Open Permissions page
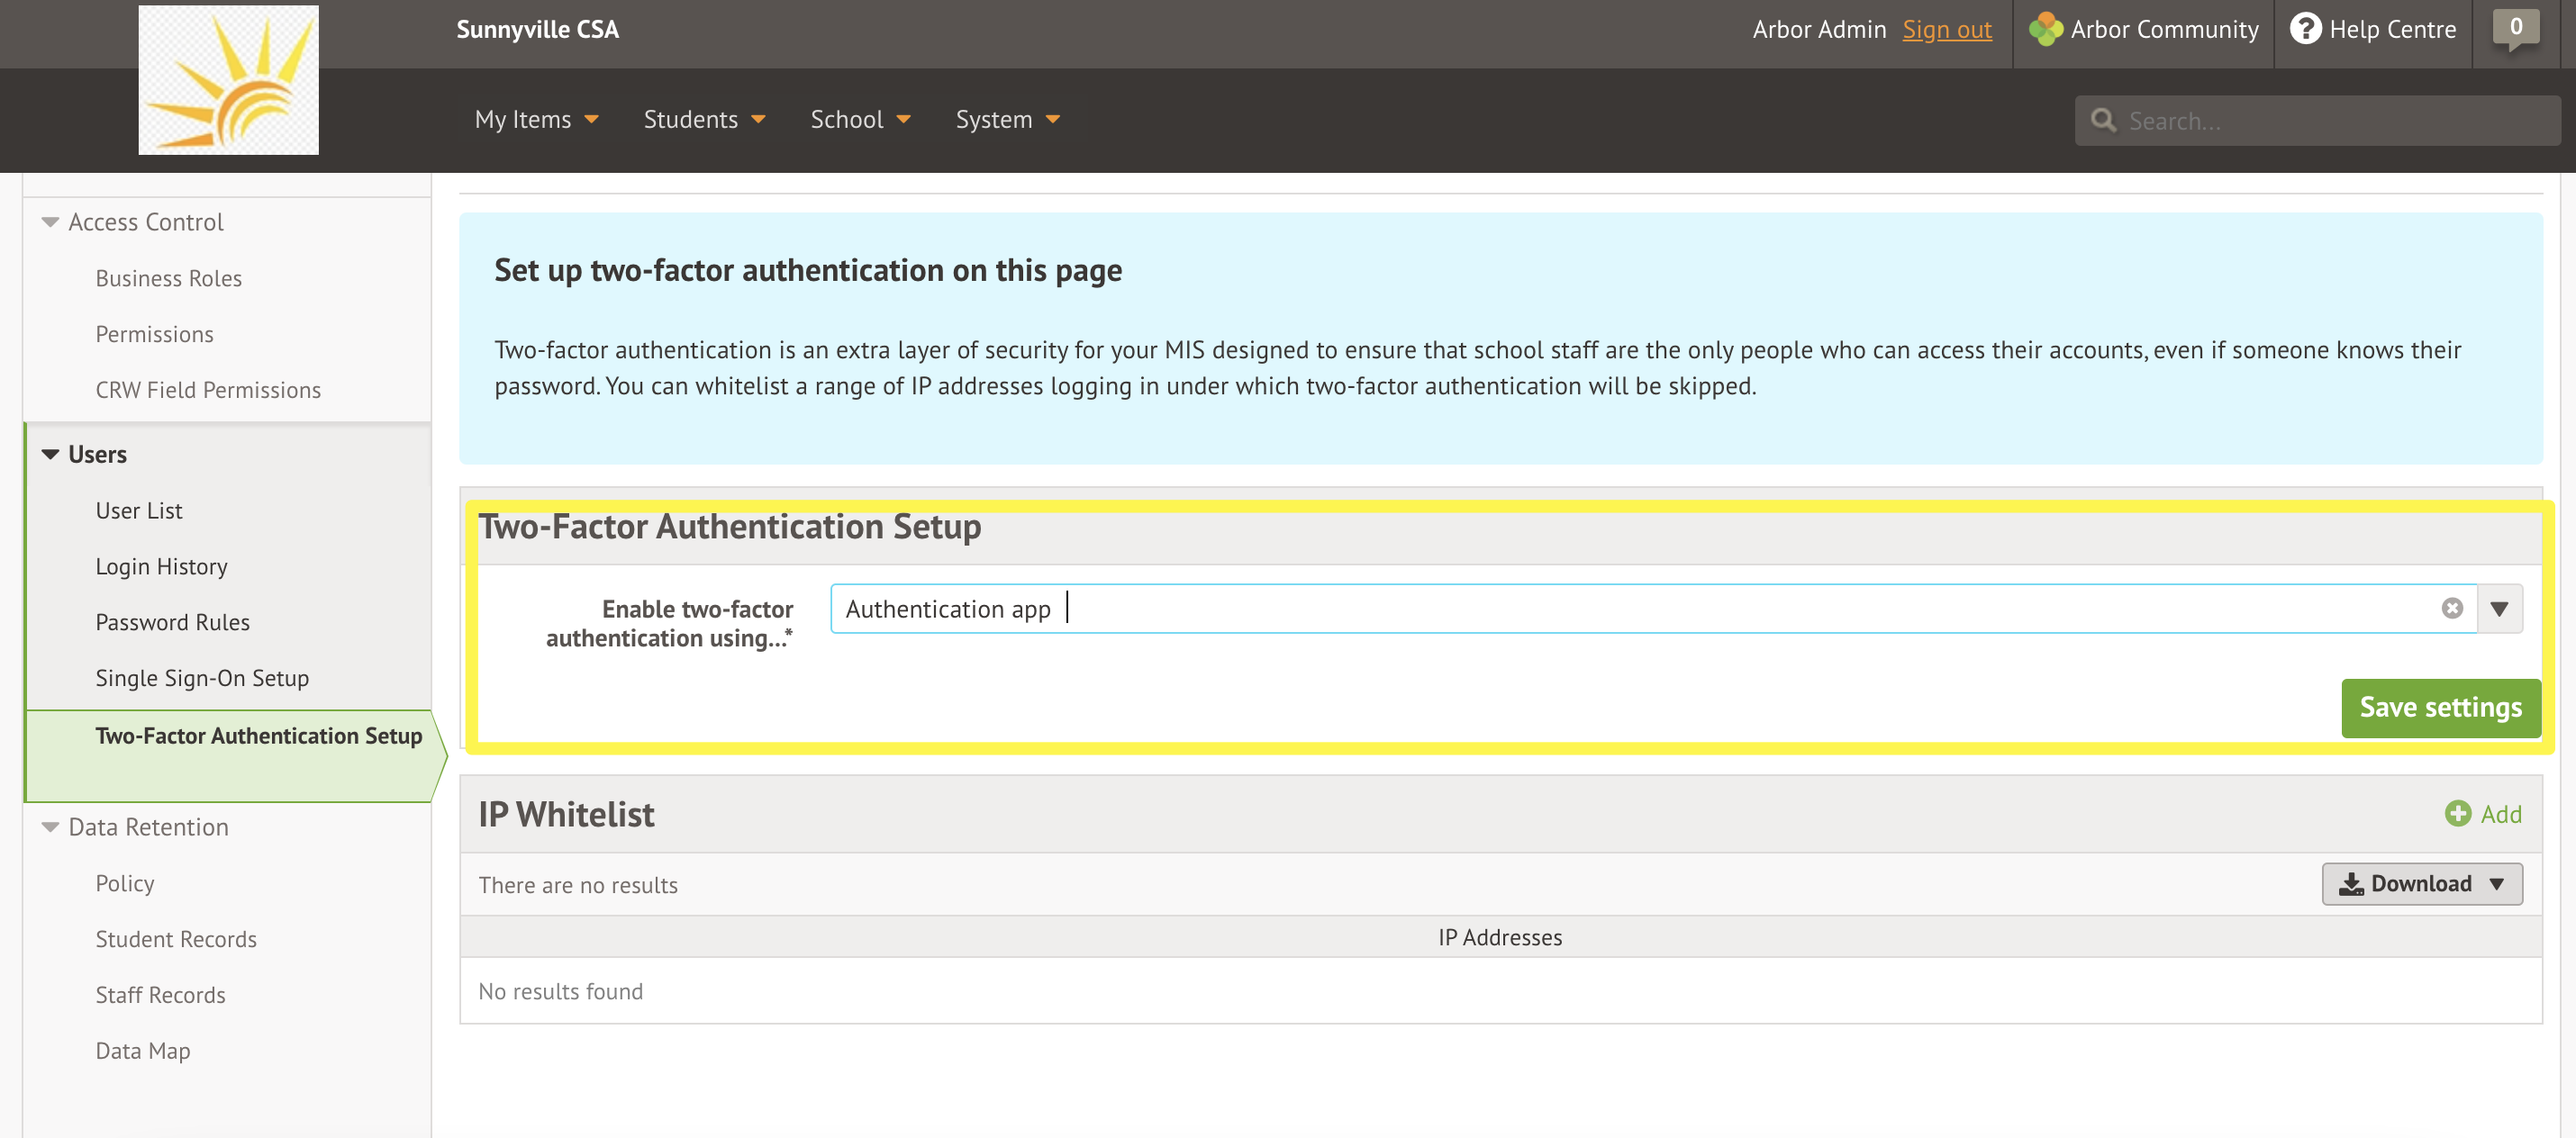 point(154,334)
